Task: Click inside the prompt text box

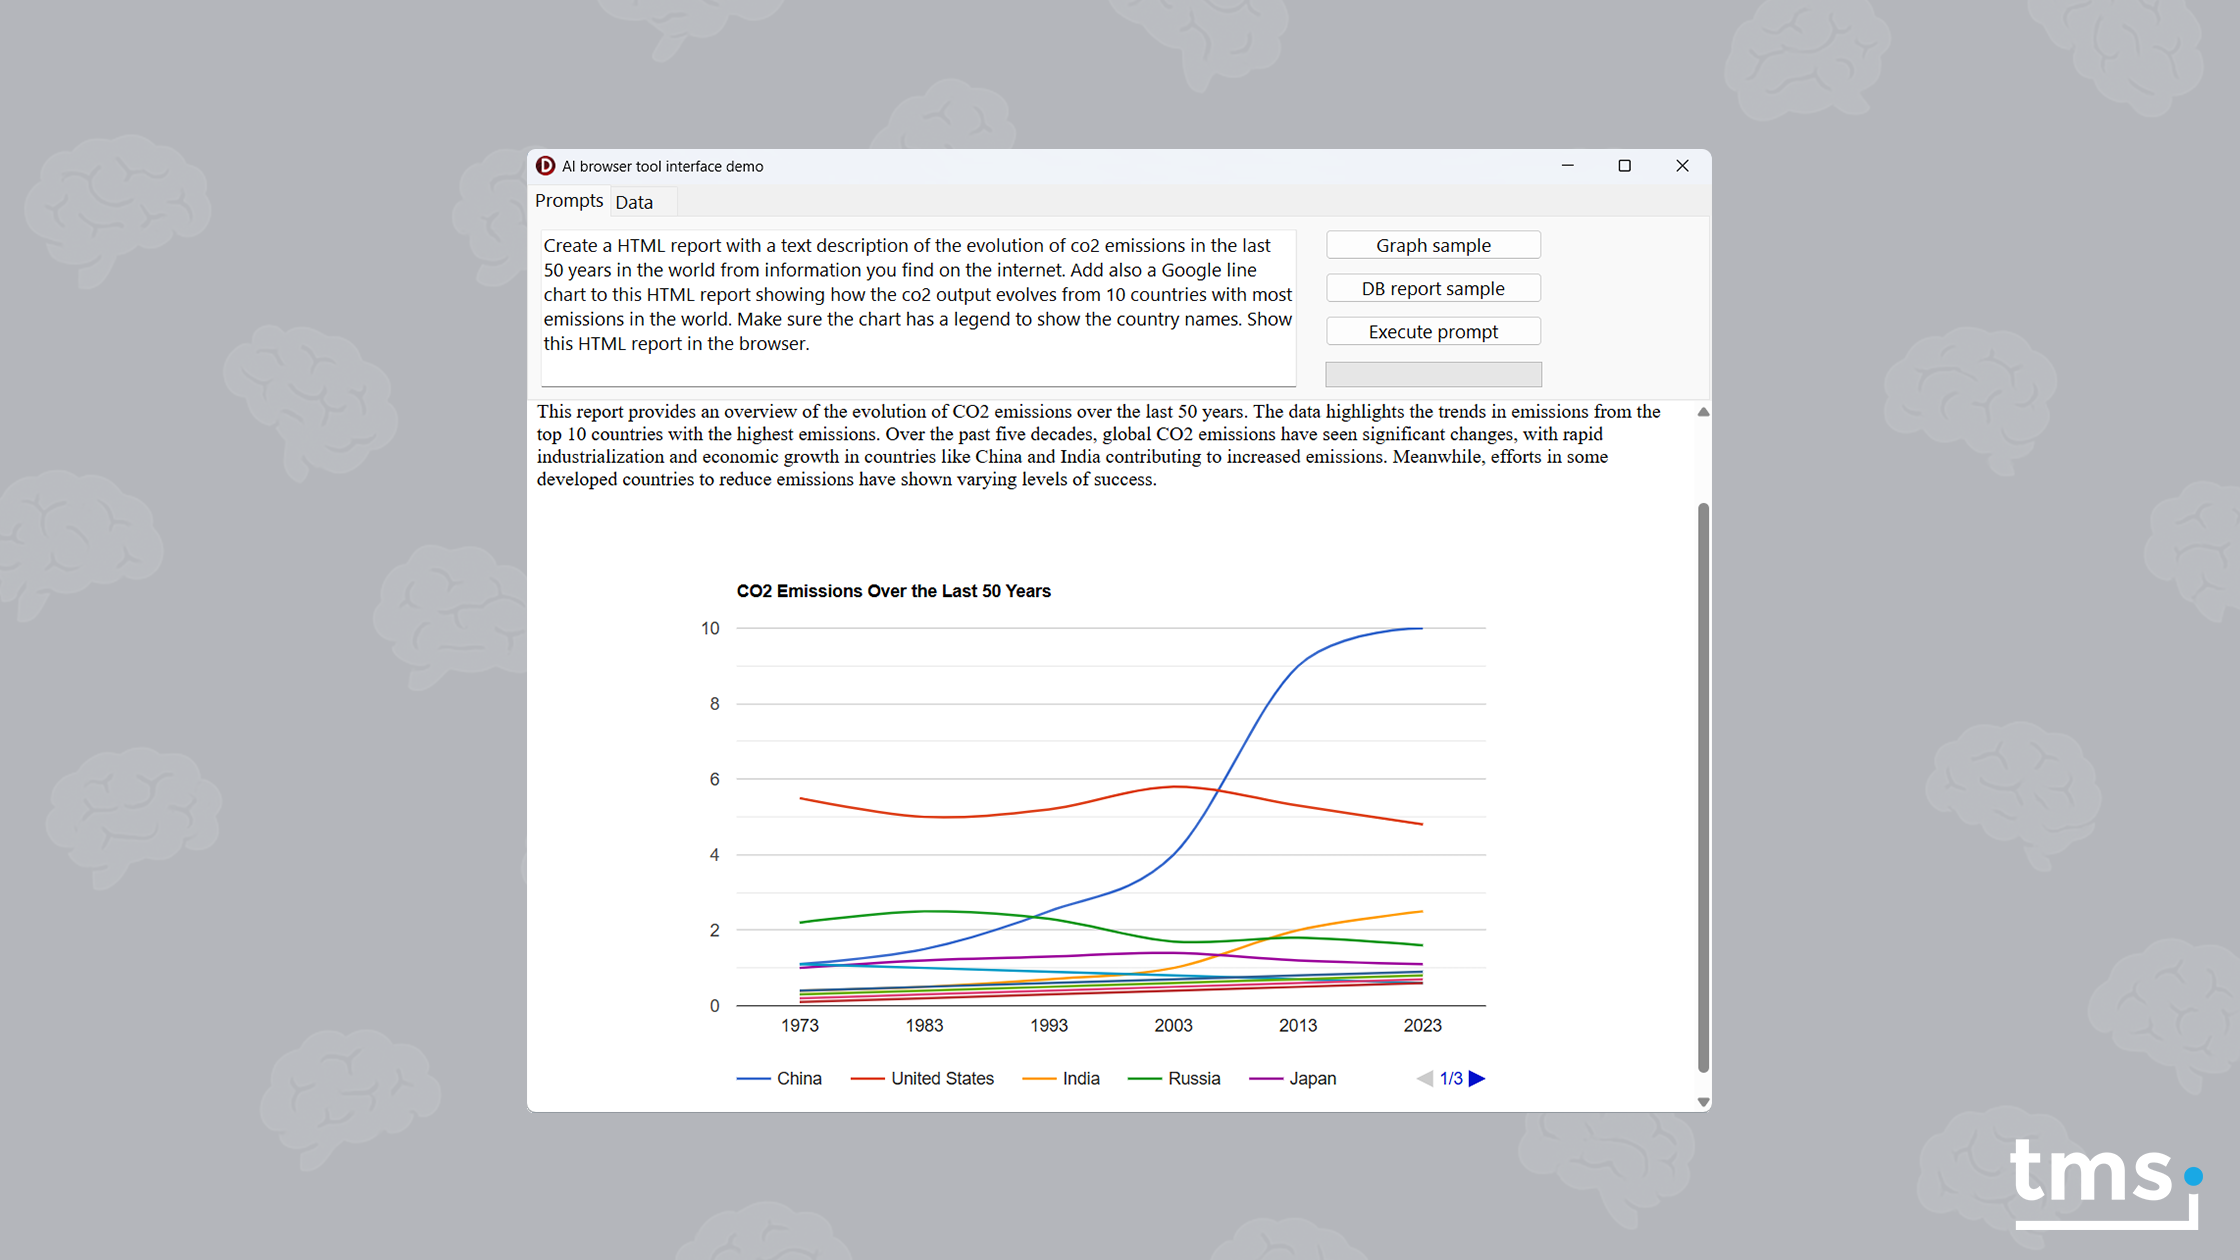Action: (x=917, y=306)
